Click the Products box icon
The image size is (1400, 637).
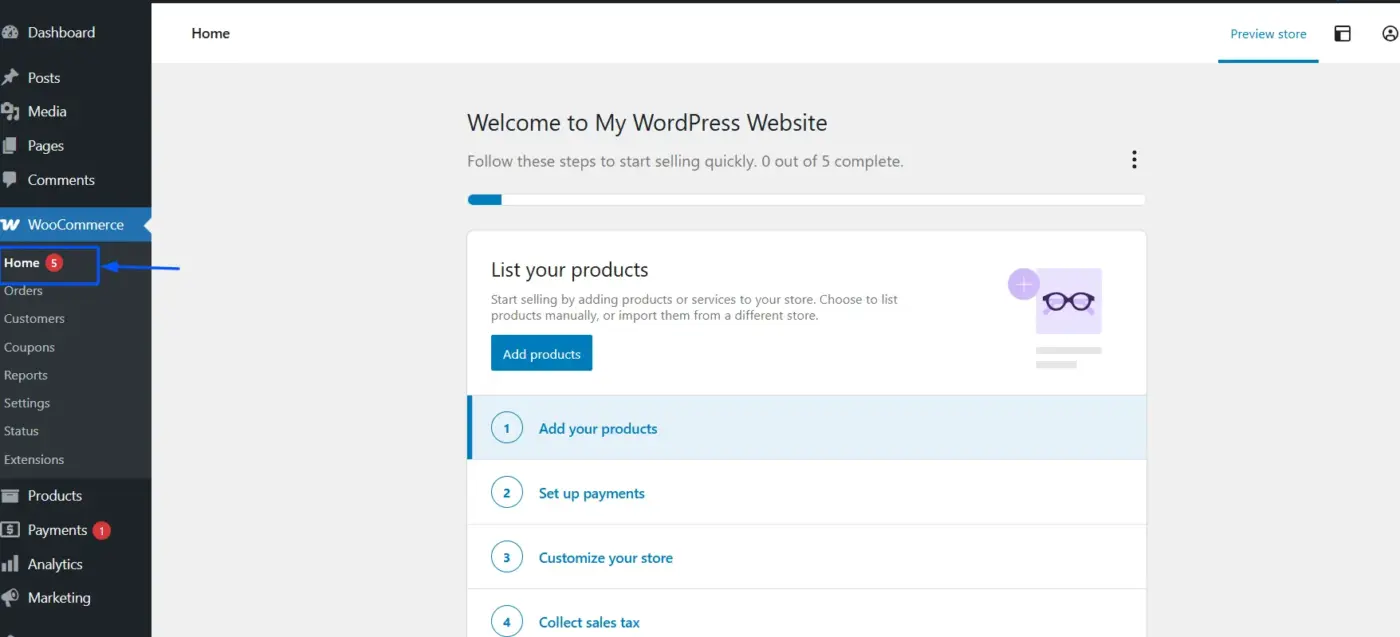pos(10,495)
